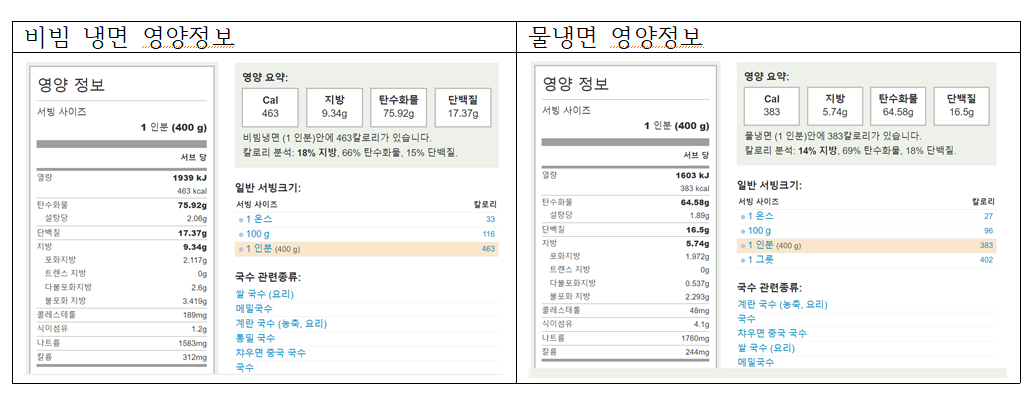Click the 나트륨 1583mg row
The width and height of the screenshot is (1031, 395).
122,343
